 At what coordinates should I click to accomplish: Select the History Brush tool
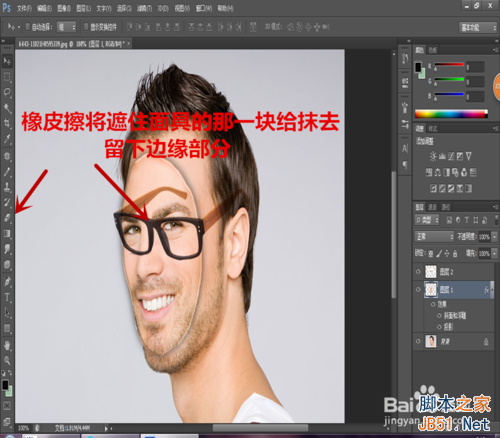(x=7, y=202)
